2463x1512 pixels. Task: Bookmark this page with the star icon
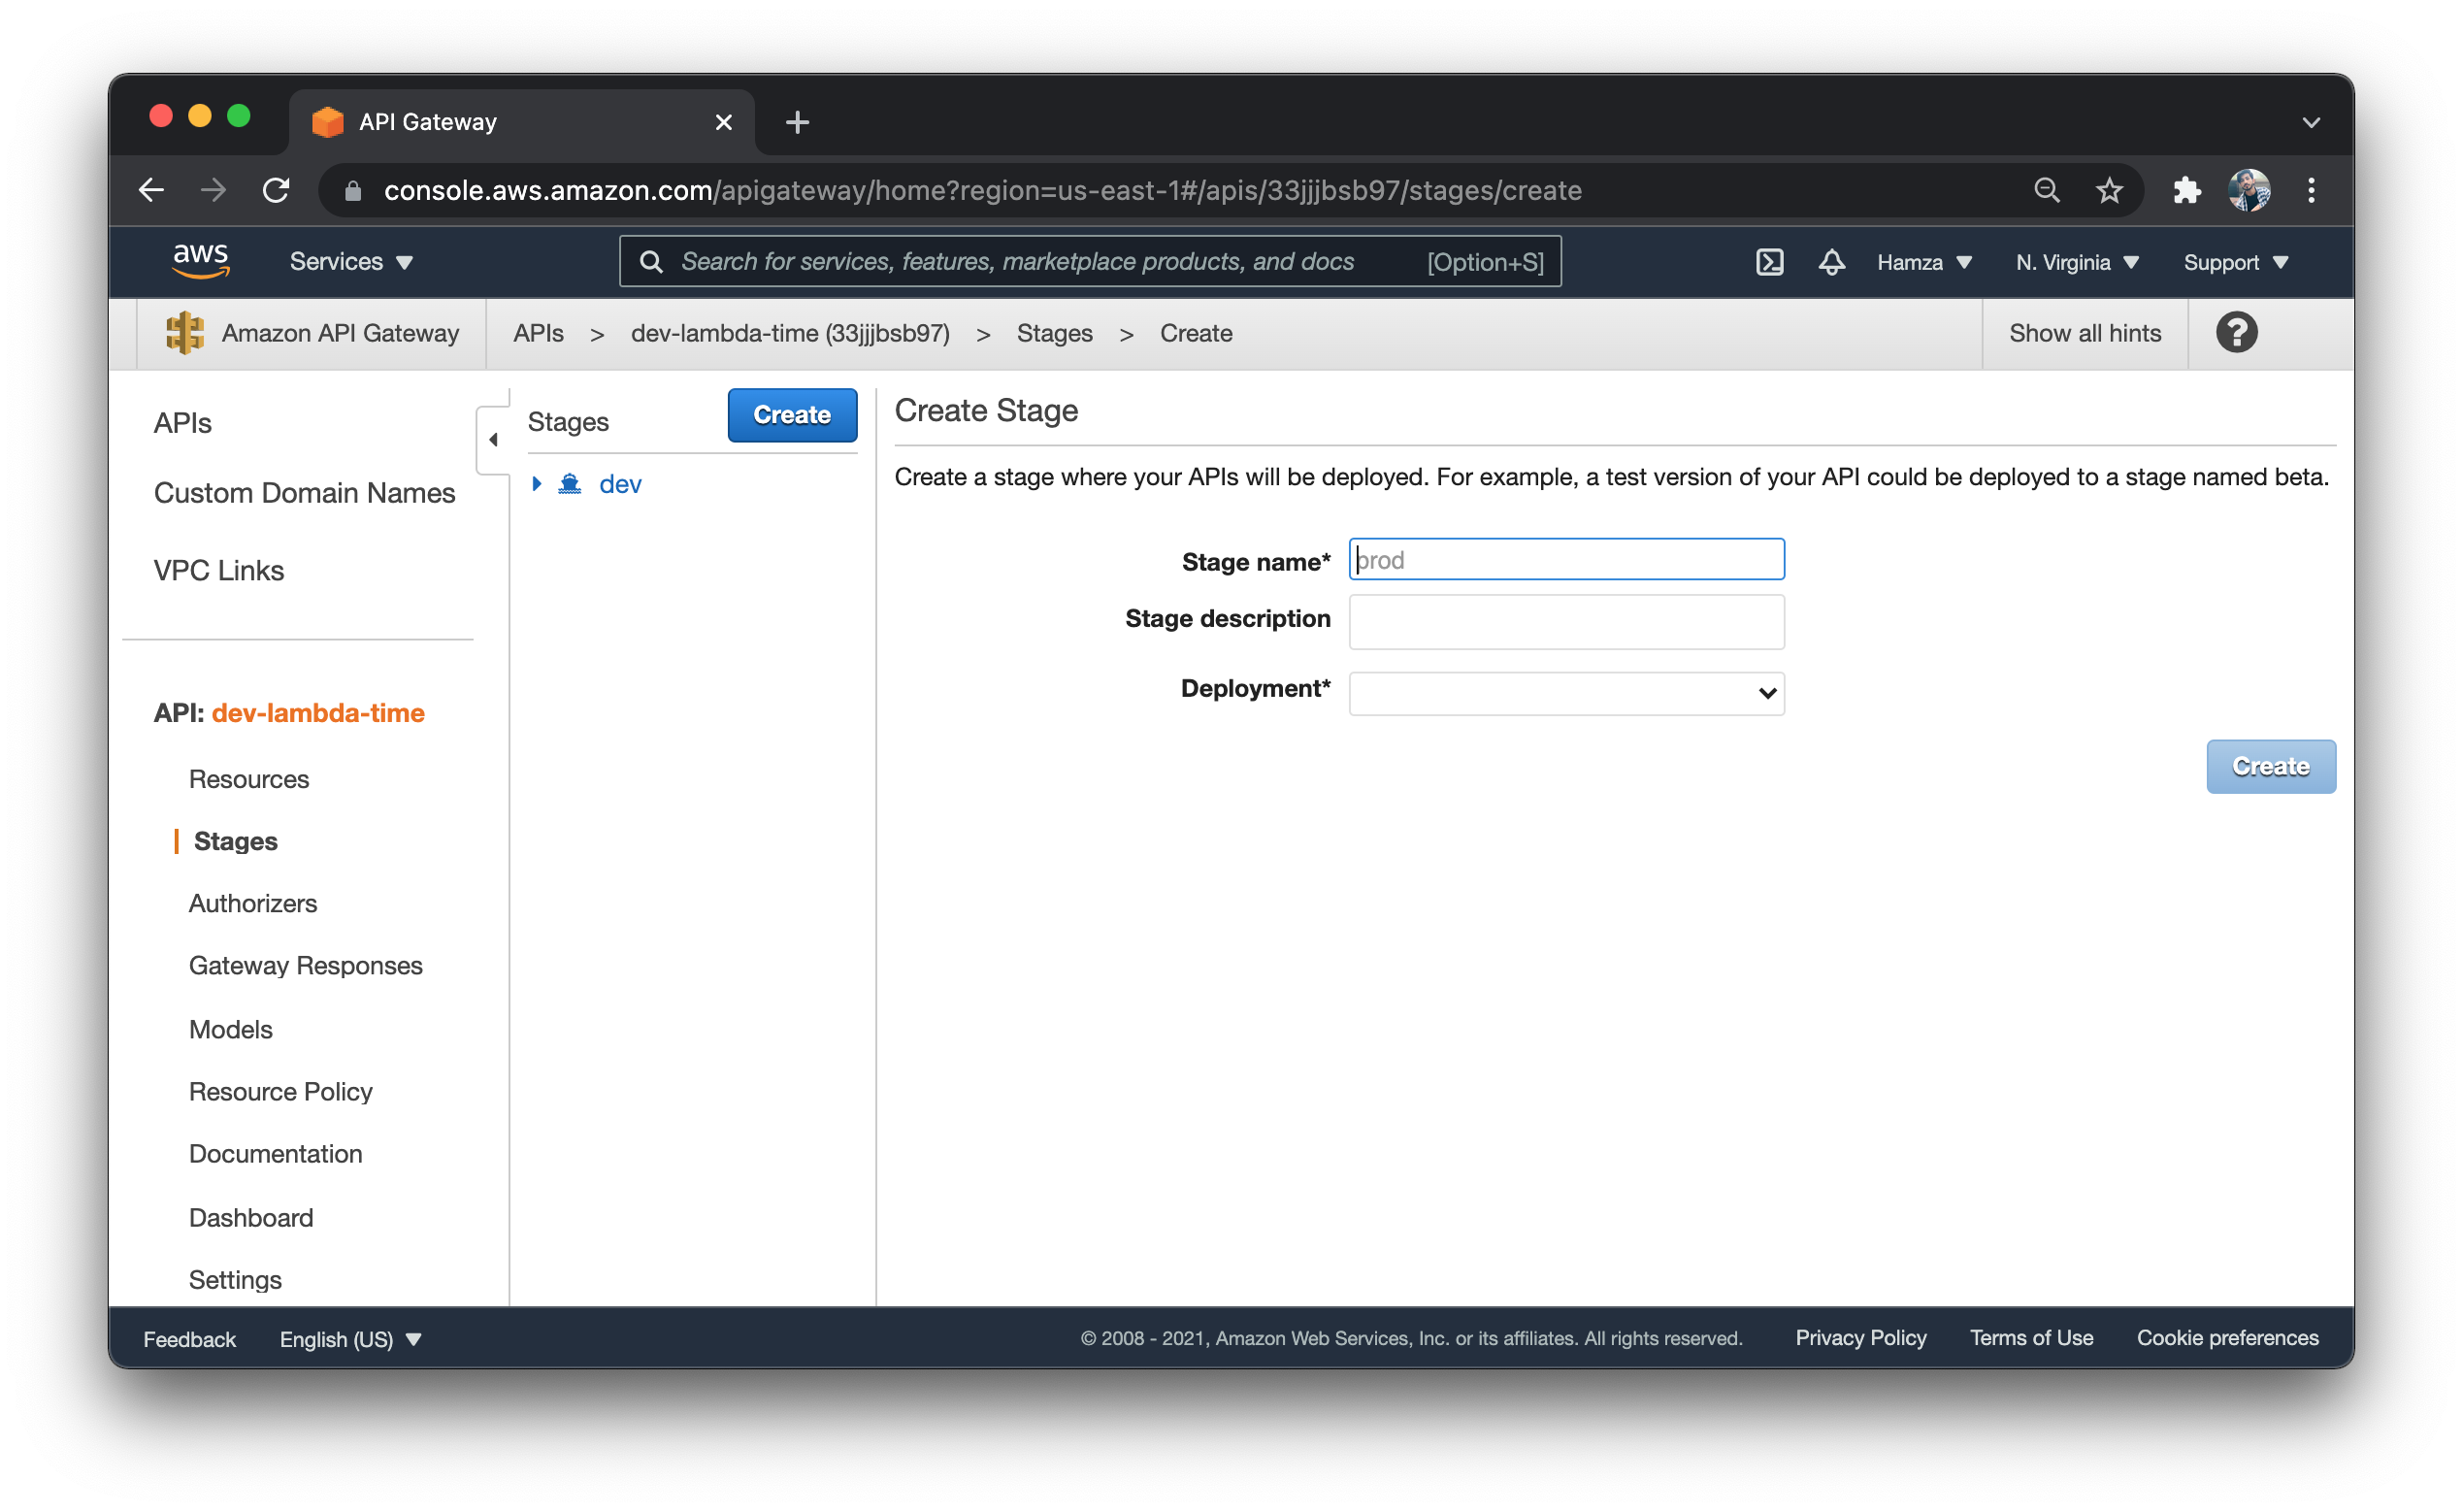(2108, 190)
